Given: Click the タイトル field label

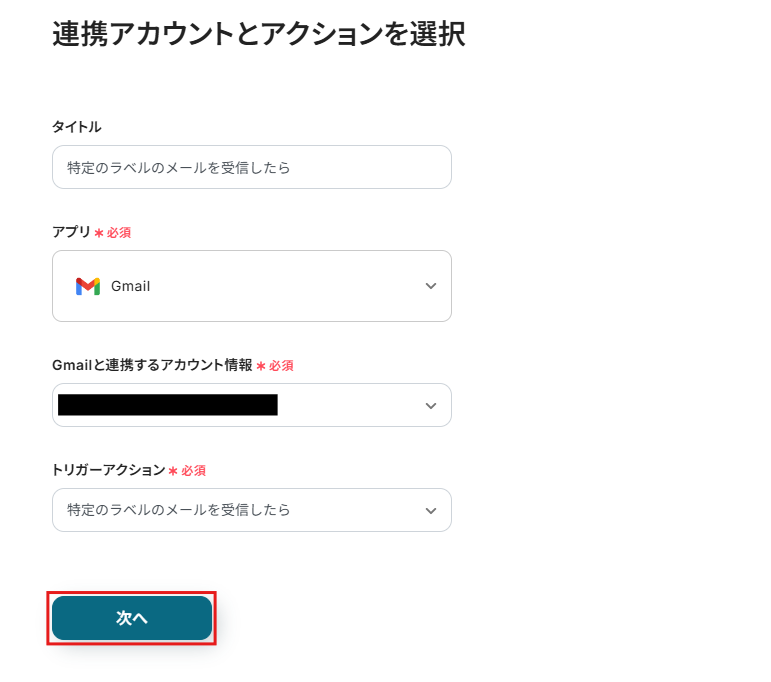Looking at the screenshot, I should click(76, 127).
